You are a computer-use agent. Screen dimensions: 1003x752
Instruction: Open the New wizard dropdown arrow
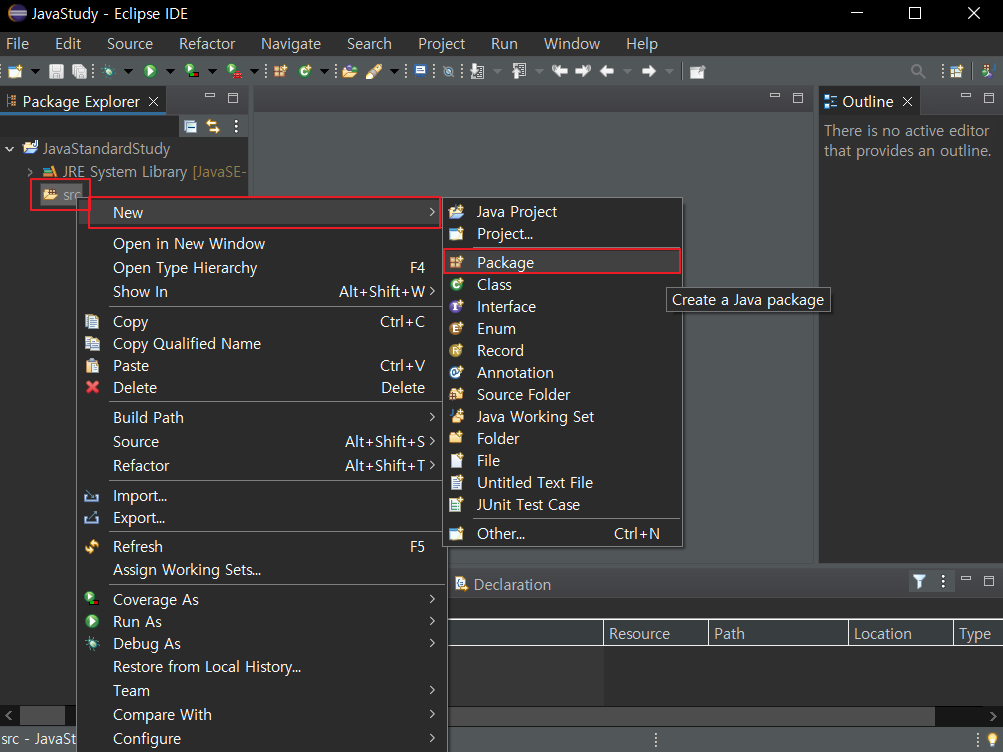click(35, 72)
